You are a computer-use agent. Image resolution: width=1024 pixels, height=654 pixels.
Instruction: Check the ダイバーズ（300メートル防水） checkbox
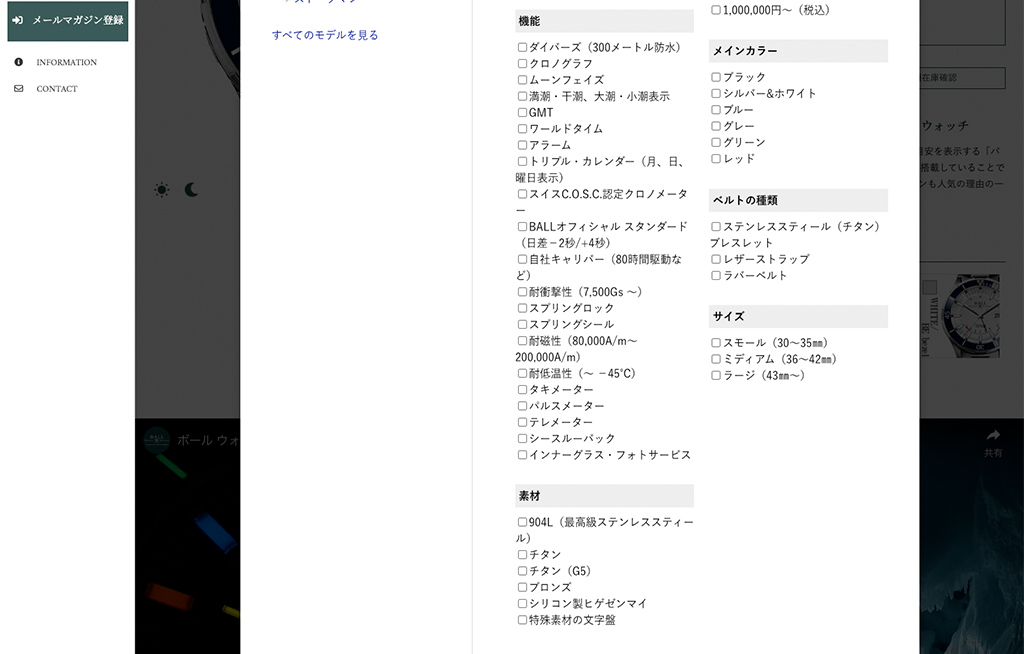(x=522, y=47)
